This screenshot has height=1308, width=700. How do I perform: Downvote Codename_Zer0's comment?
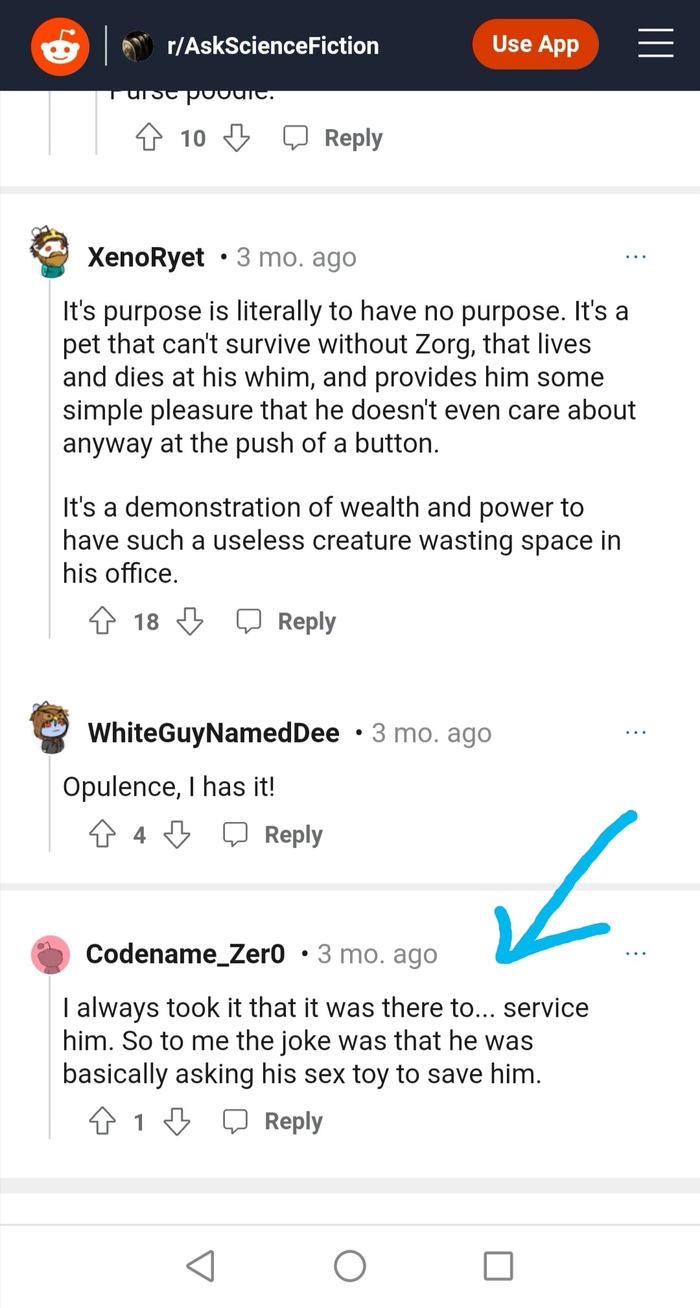coord(177,1122)
